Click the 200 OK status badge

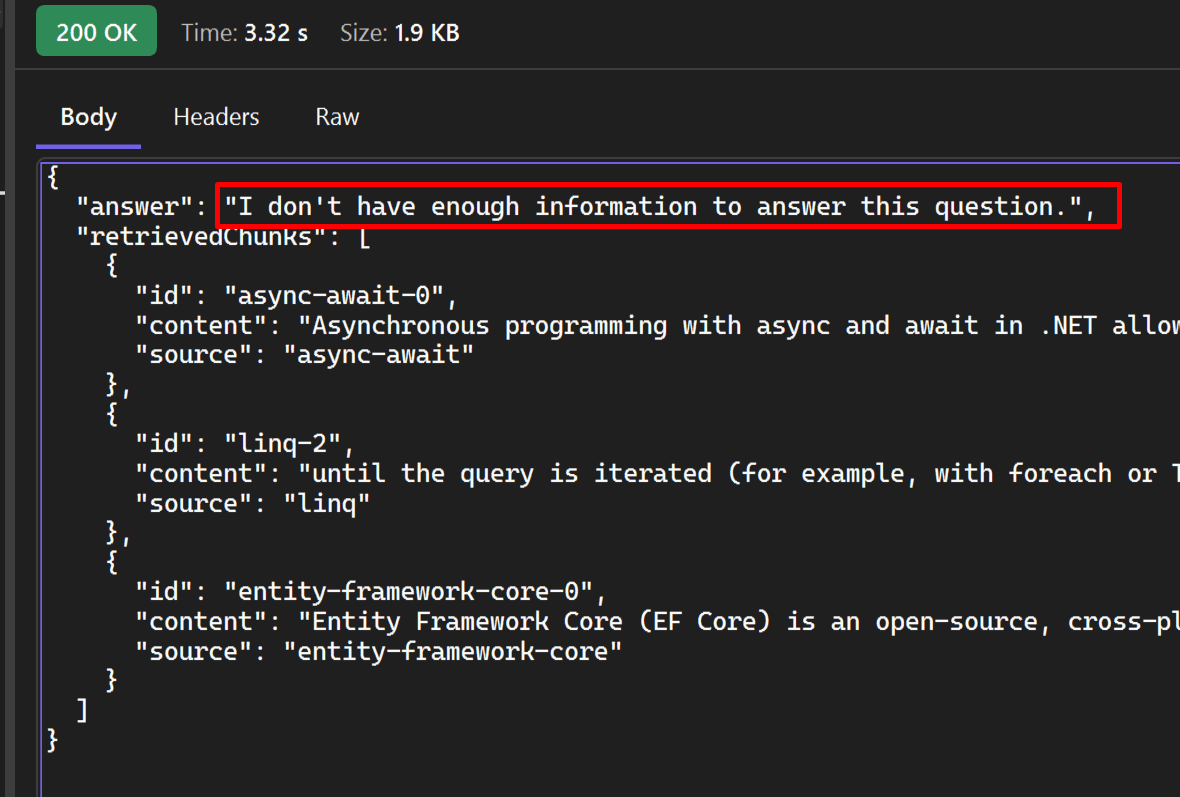[96, 32]
